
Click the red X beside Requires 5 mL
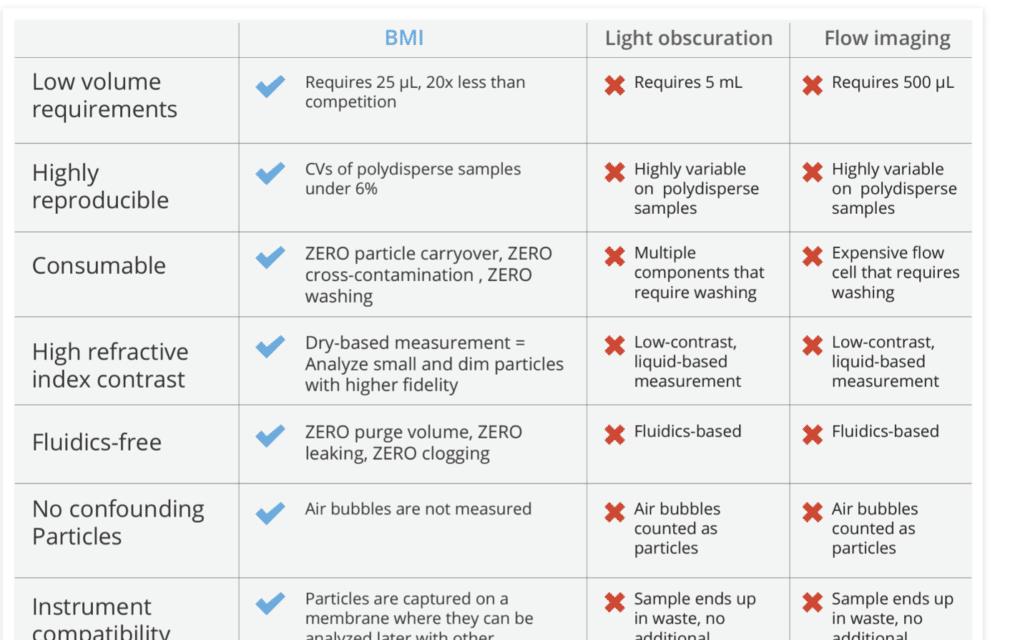(x=615, y=85)
